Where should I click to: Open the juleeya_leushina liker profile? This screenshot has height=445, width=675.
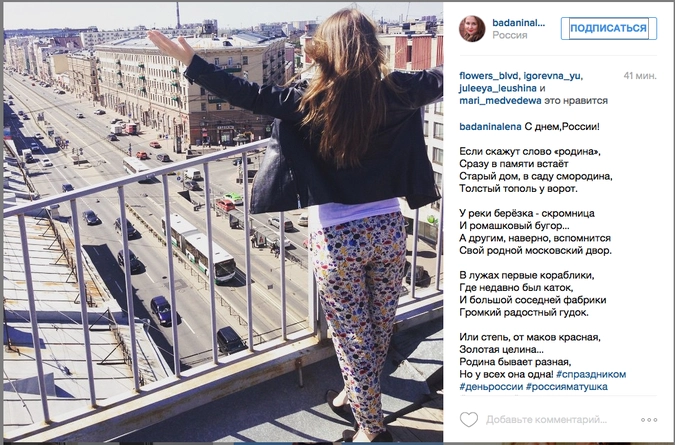[x=498, y=88]
